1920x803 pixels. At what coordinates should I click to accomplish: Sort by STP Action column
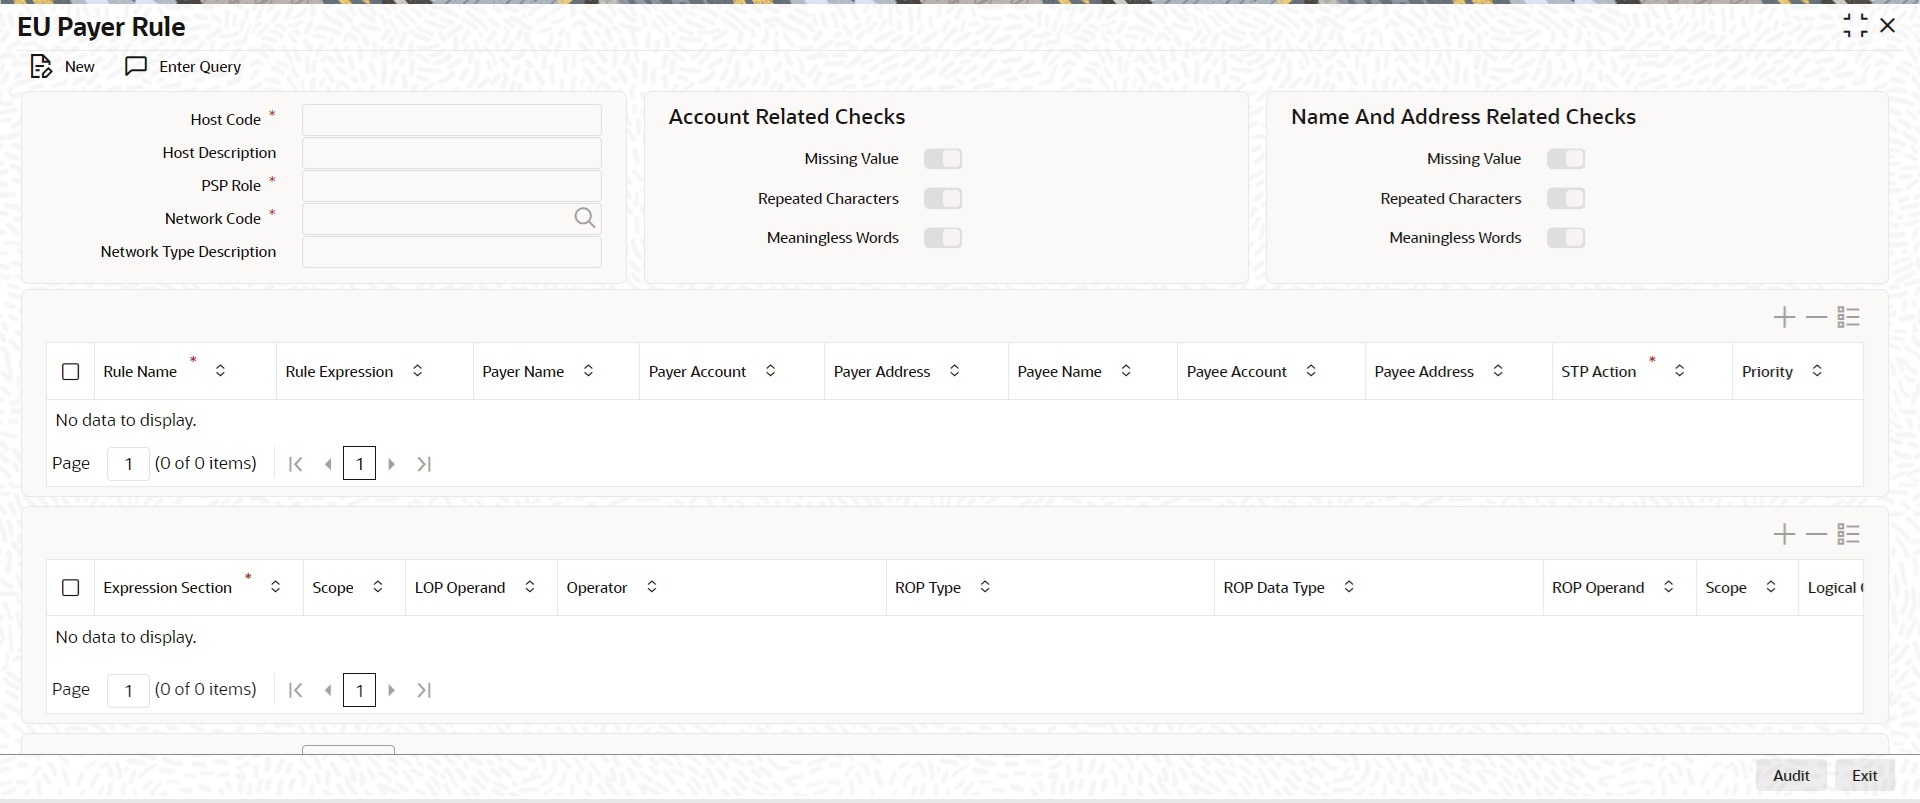click(1679, 371)
